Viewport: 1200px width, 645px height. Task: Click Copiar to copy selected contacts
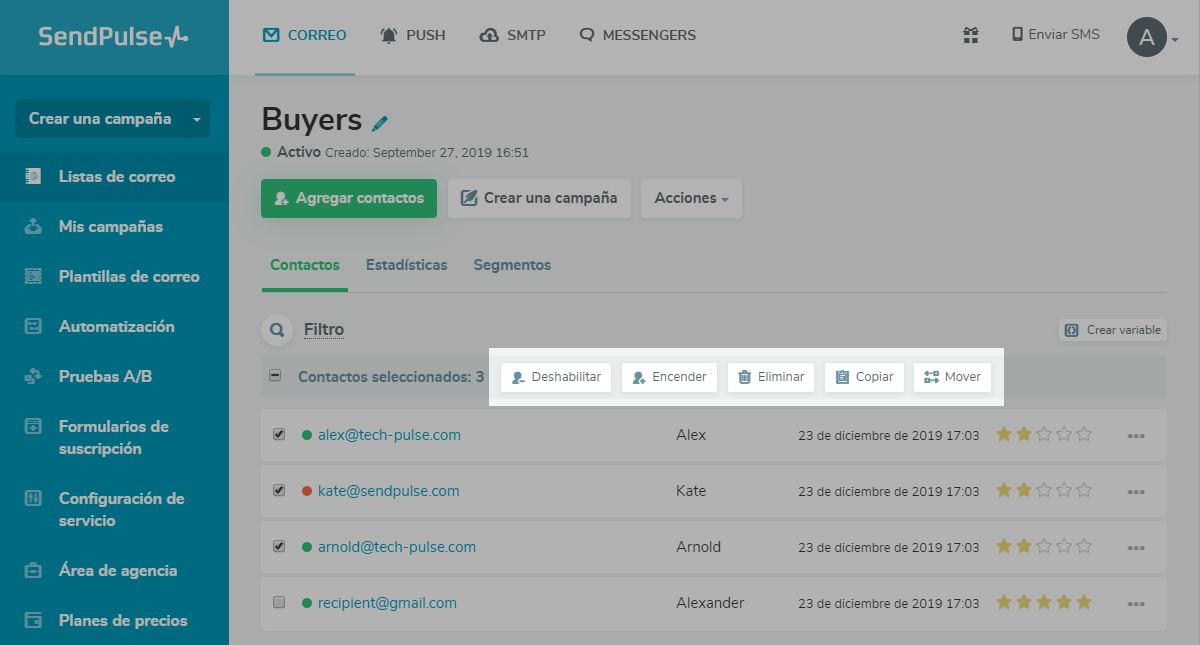tap(864, 377)
